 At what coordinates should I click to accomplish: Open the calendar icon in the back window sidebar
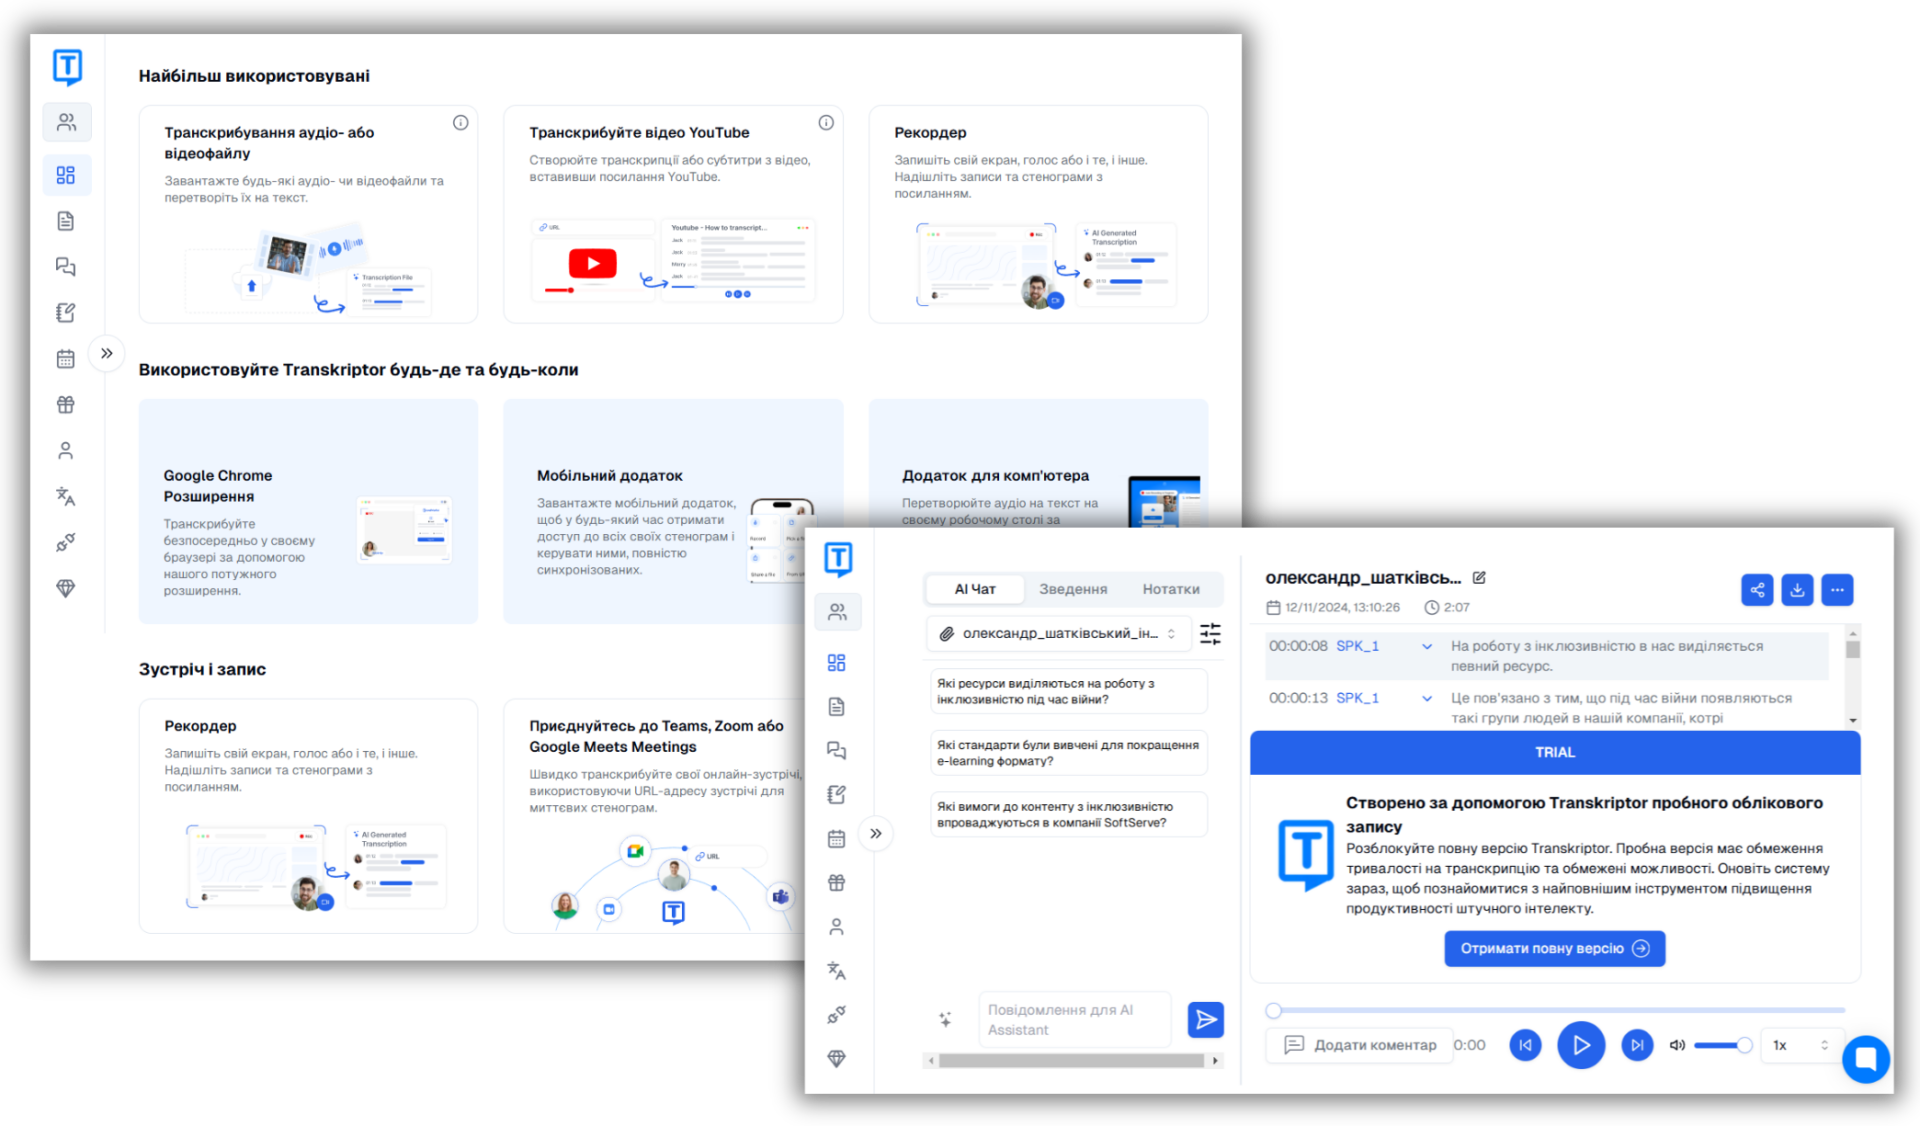(66, 359)
